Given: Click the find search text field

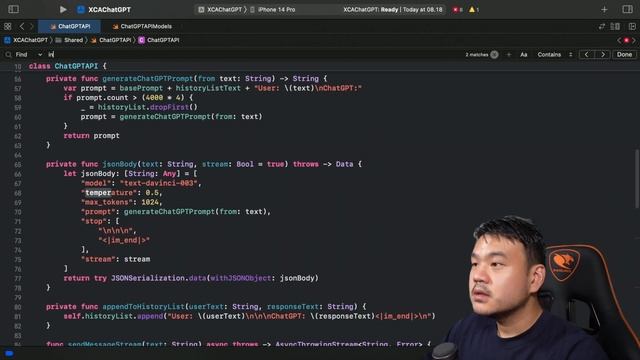Looking at the screenshot, I should [x=253, y=55].
